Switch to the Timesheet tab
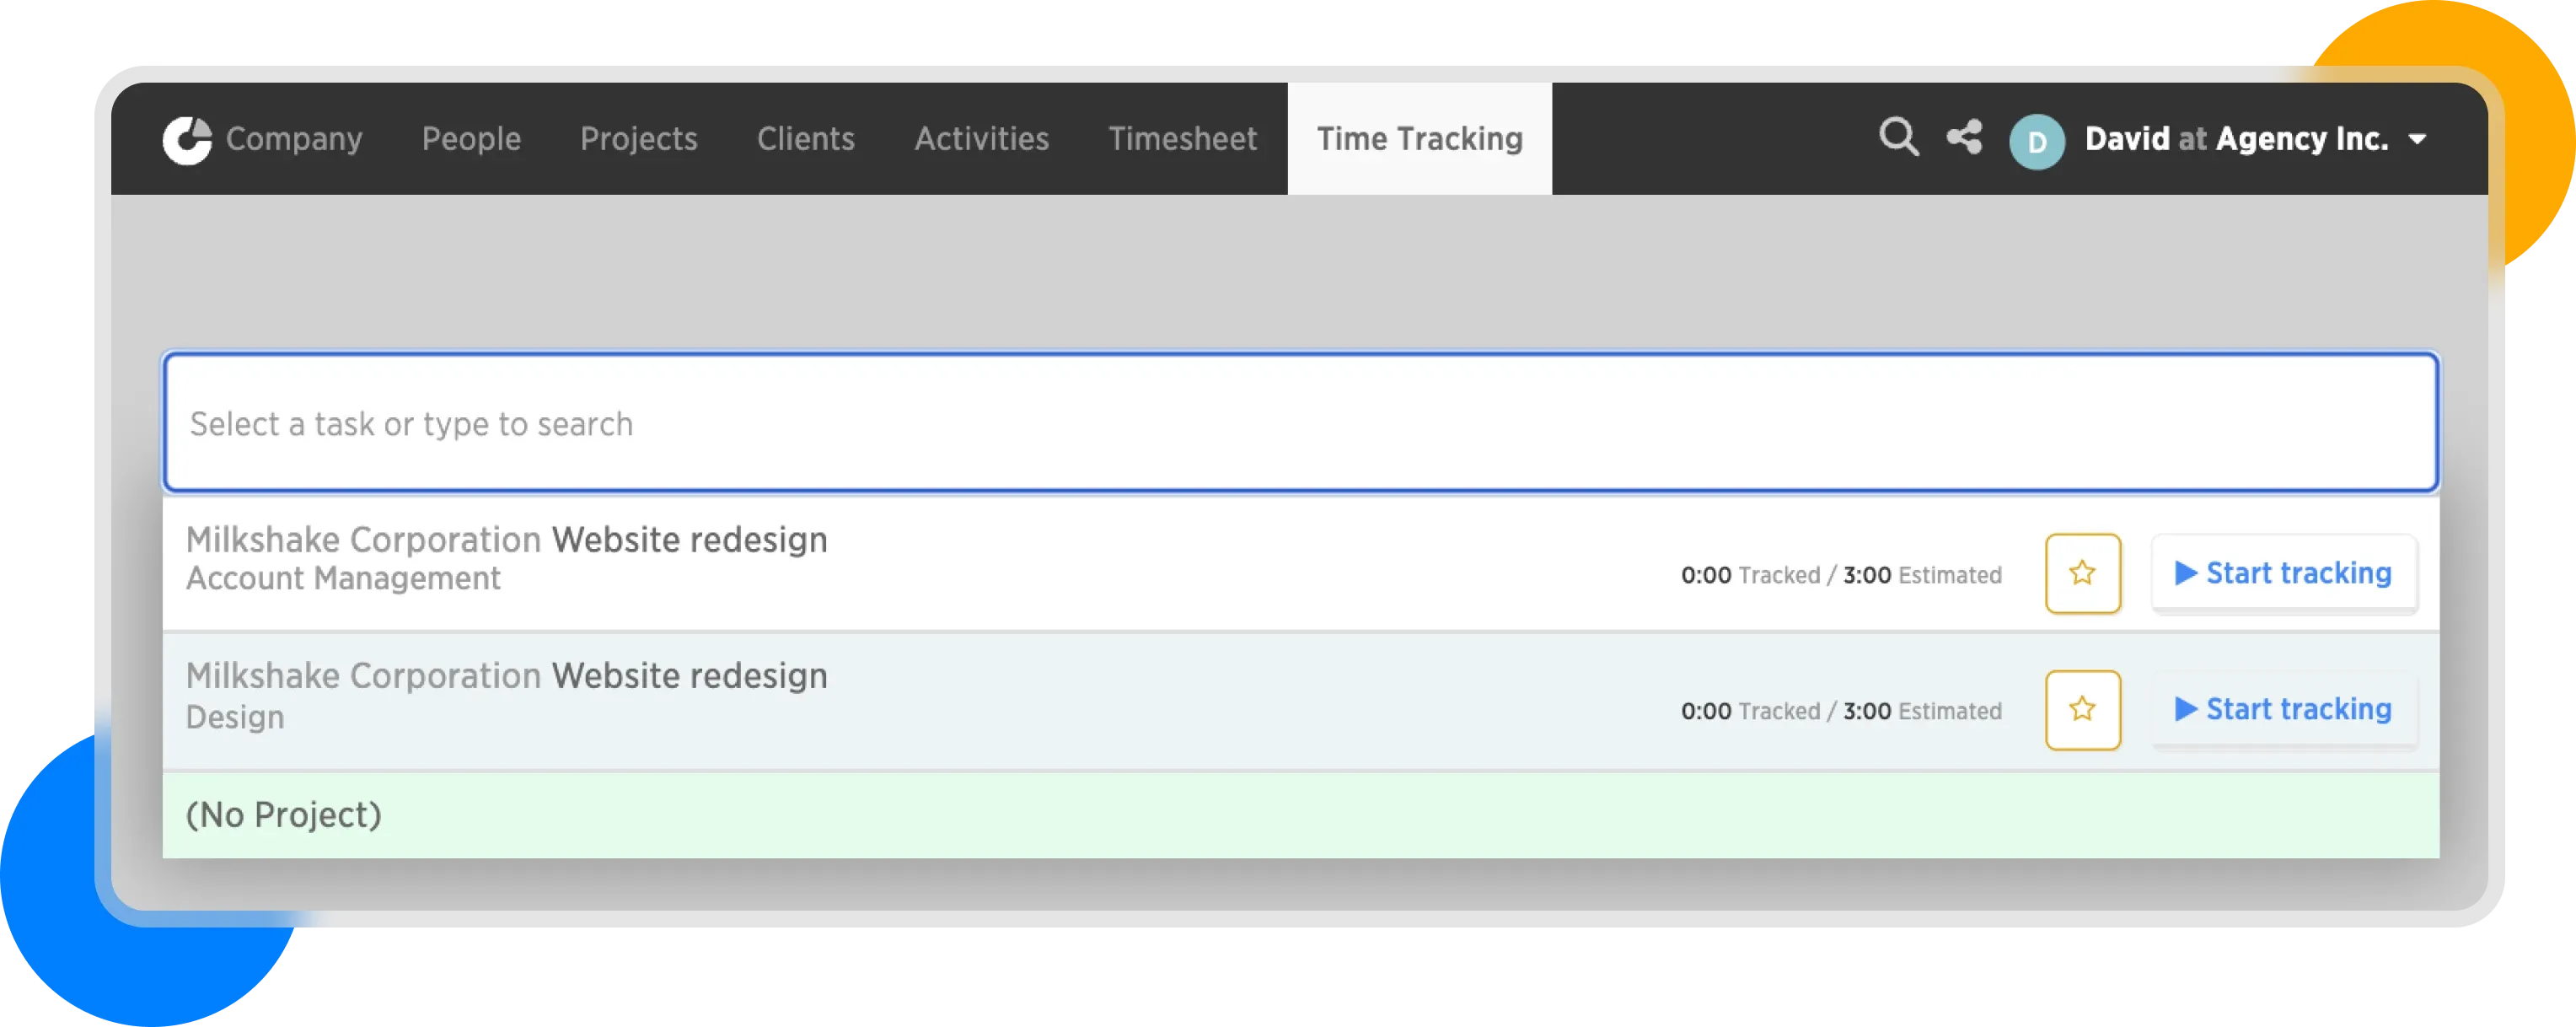 pyautogui.click(x=1182, y=139)
